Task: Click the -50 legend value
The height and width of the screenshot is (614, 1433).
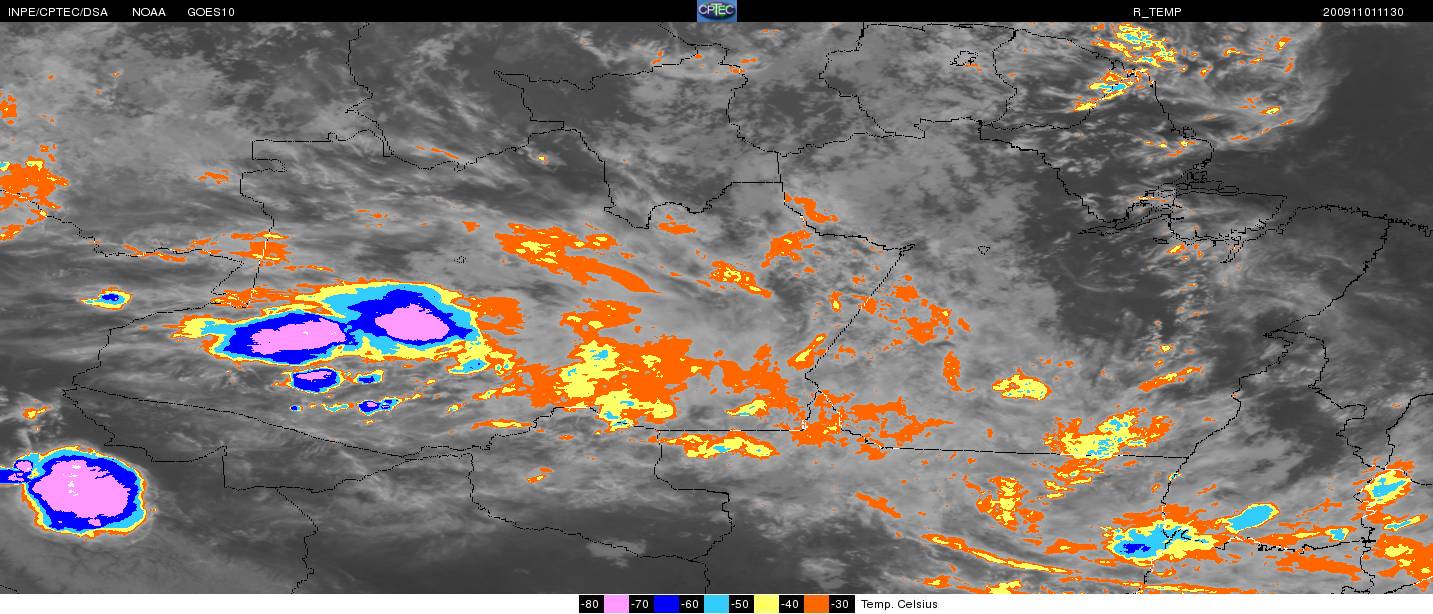Action: tap(740, 604)
